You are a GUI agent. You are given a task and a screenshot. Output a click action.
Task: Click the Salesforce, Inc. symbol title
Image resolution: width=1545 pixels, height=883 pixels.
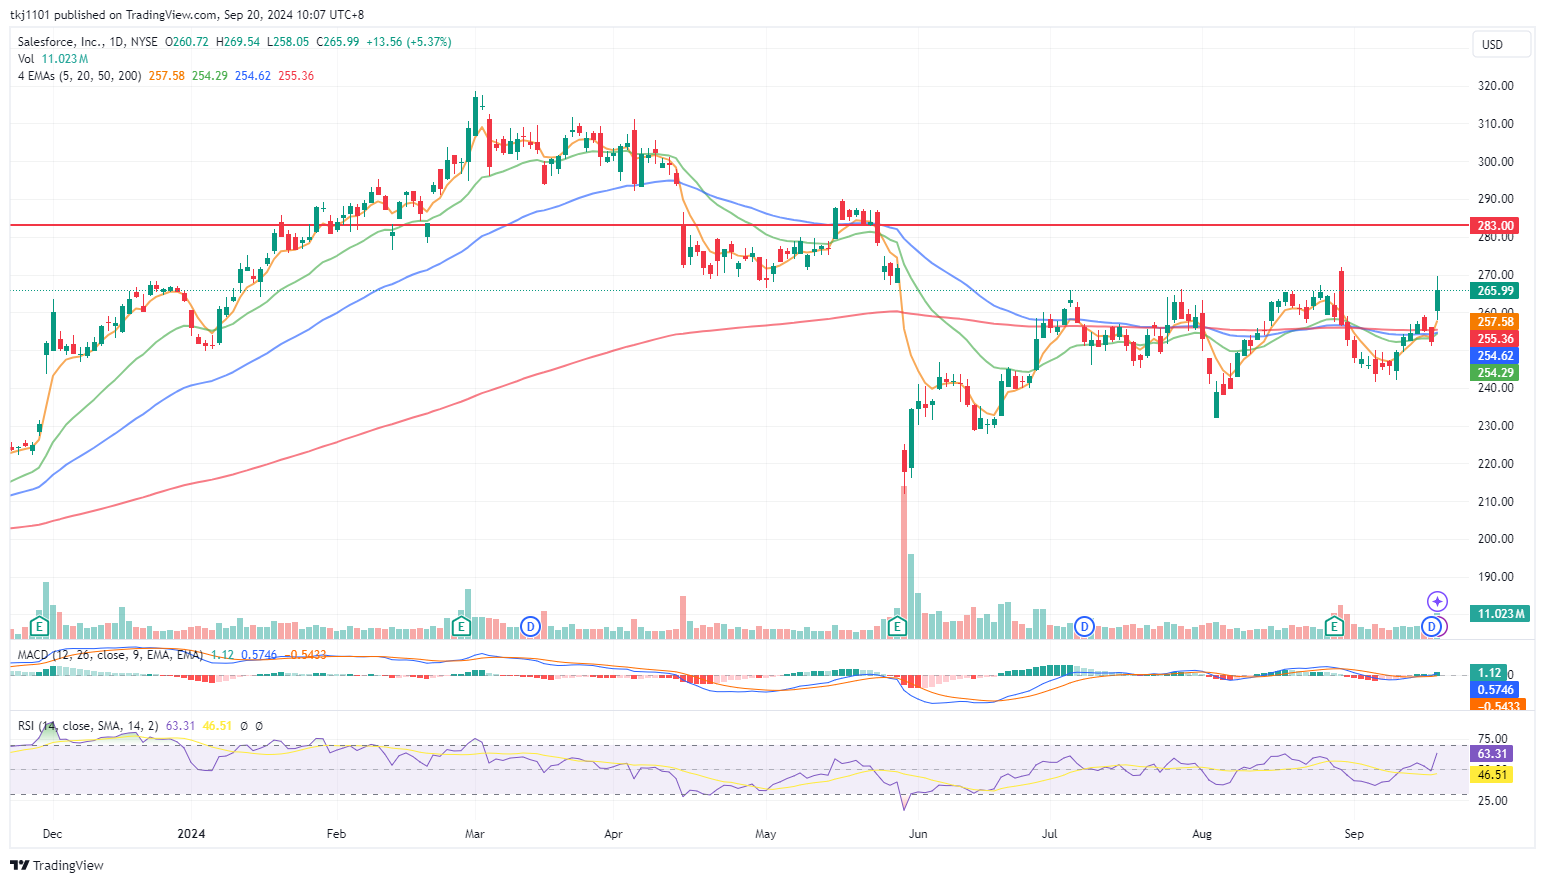pyautogui.click(x=59, y=42)
